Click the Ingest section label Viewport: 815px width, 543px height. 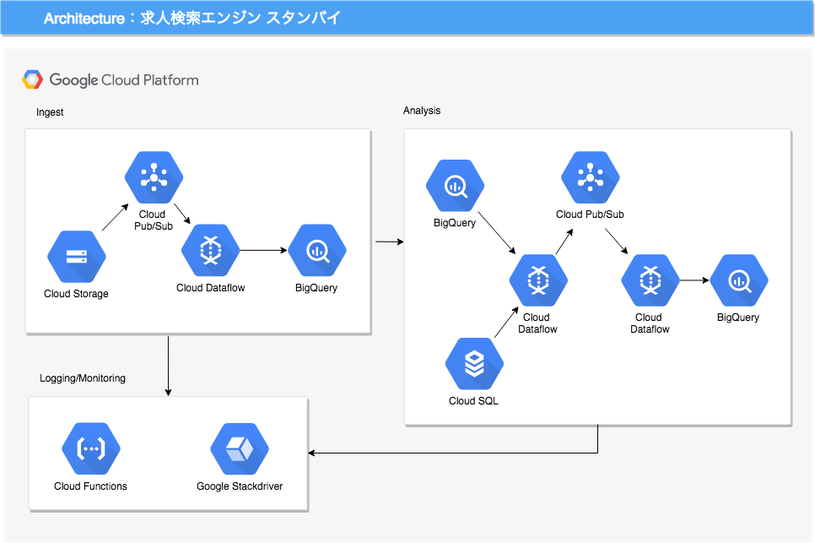tap(50, 112)
